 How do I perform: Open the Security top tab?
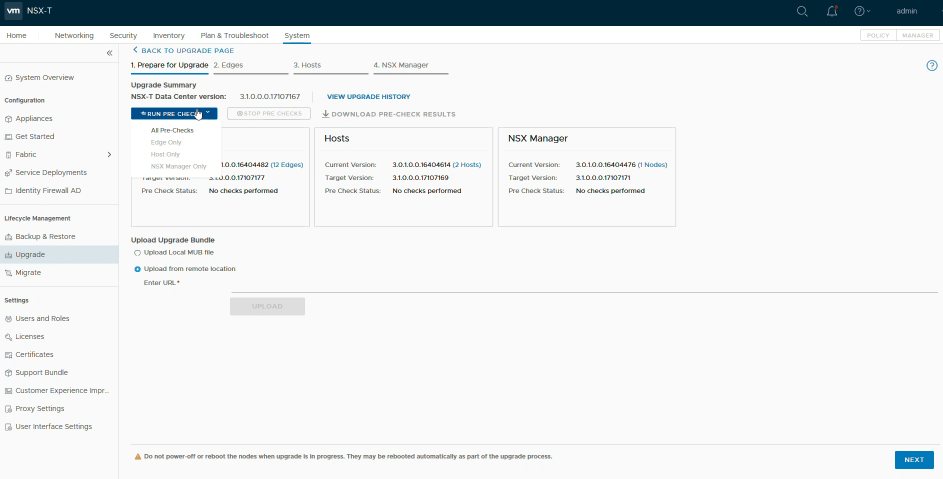123,35
